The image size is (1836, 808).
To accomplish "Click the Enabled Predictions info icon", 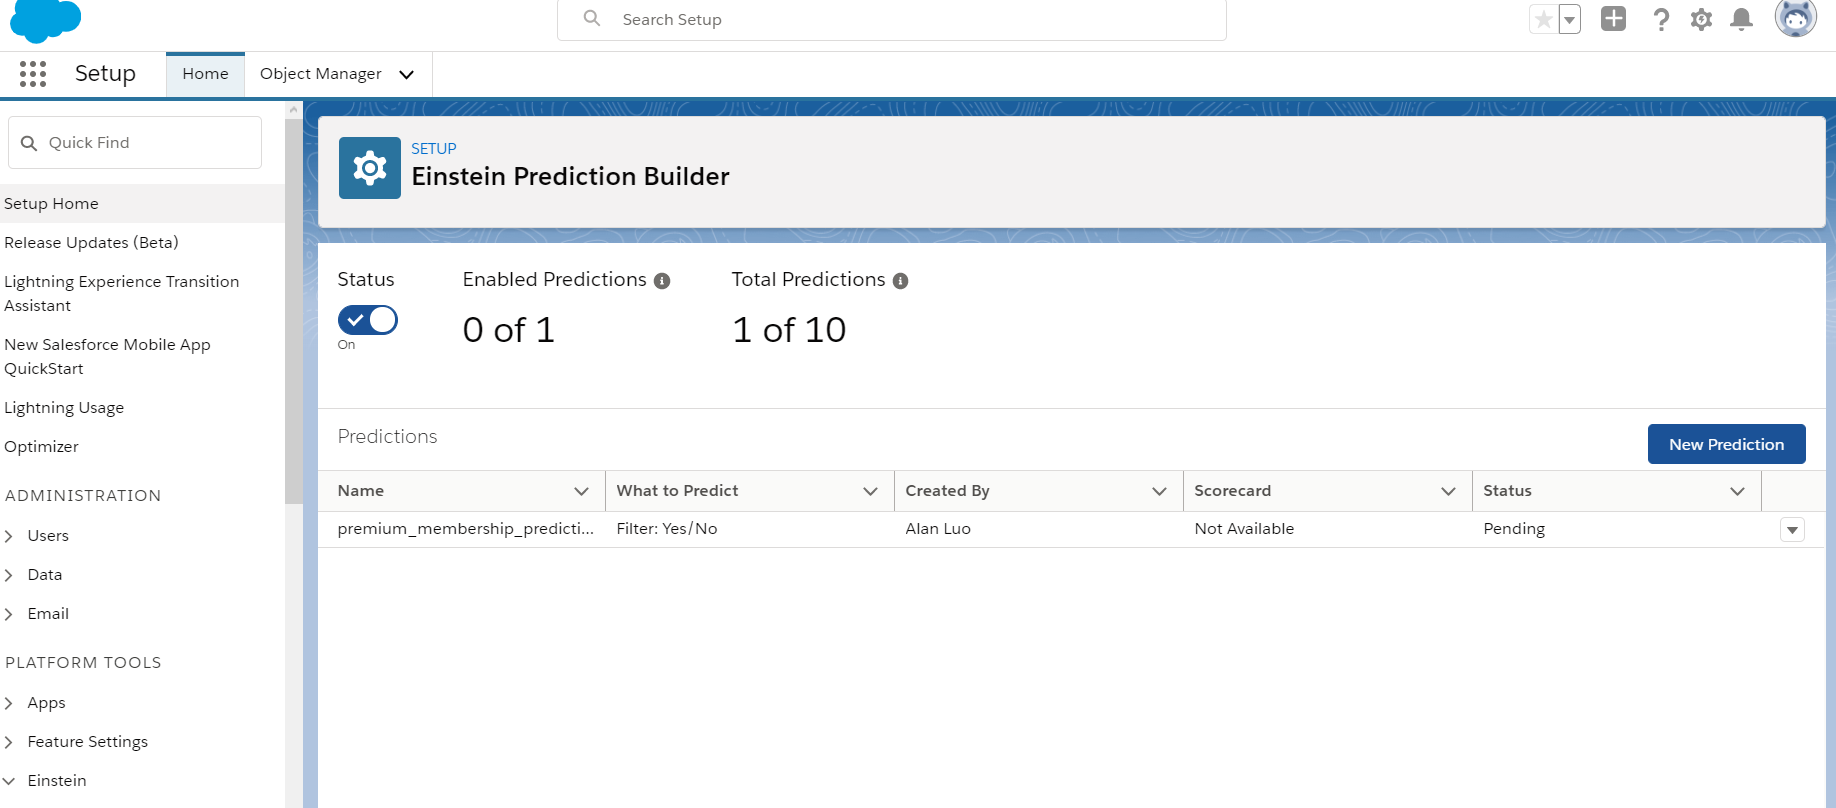I will click(662, 281).
